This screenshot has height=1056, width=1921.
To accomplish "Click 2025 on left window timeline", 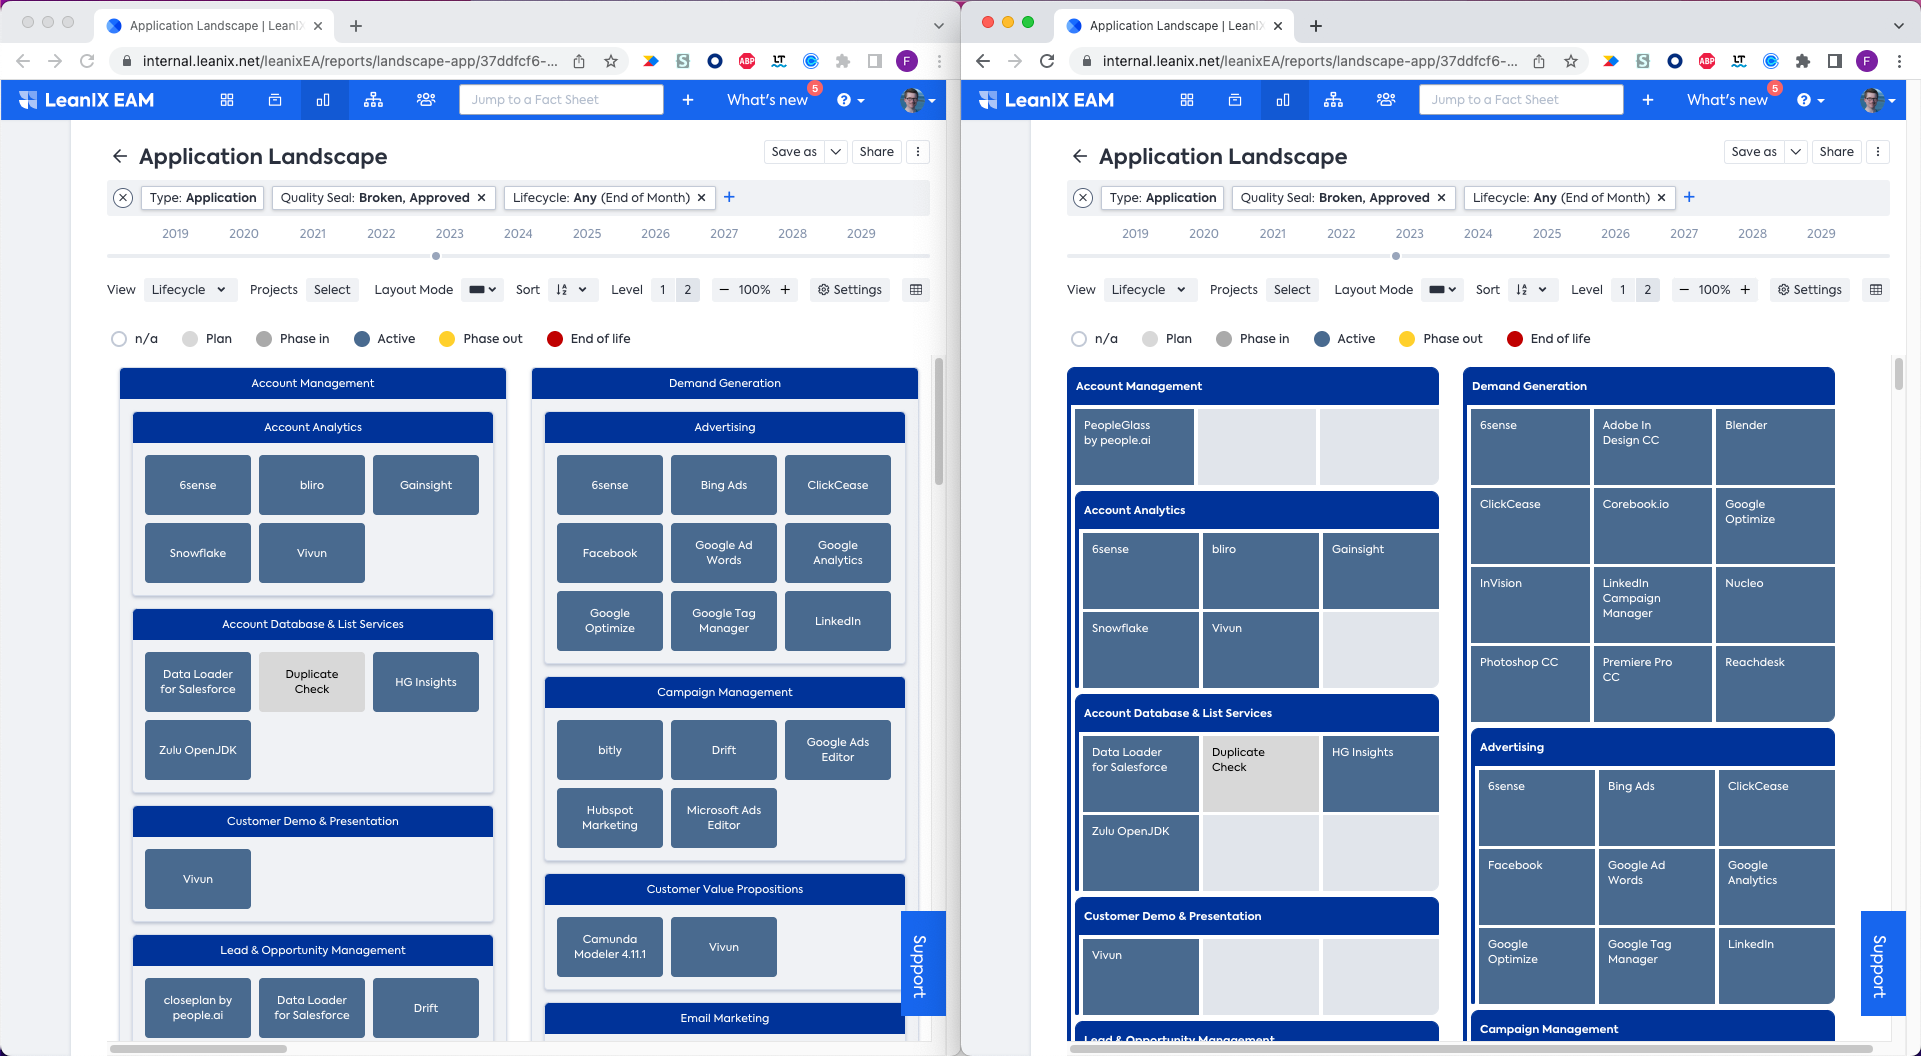I will point(587,234).
